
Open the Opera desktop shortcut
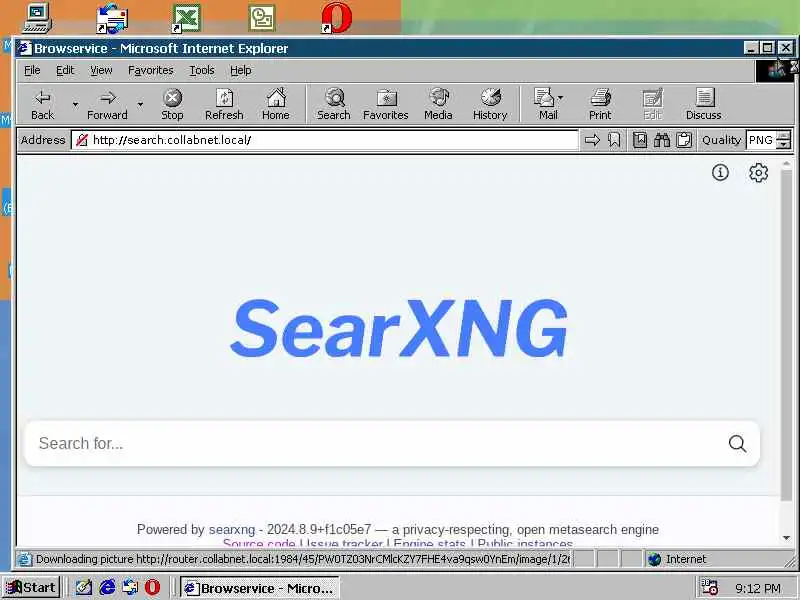coord(337,18)
